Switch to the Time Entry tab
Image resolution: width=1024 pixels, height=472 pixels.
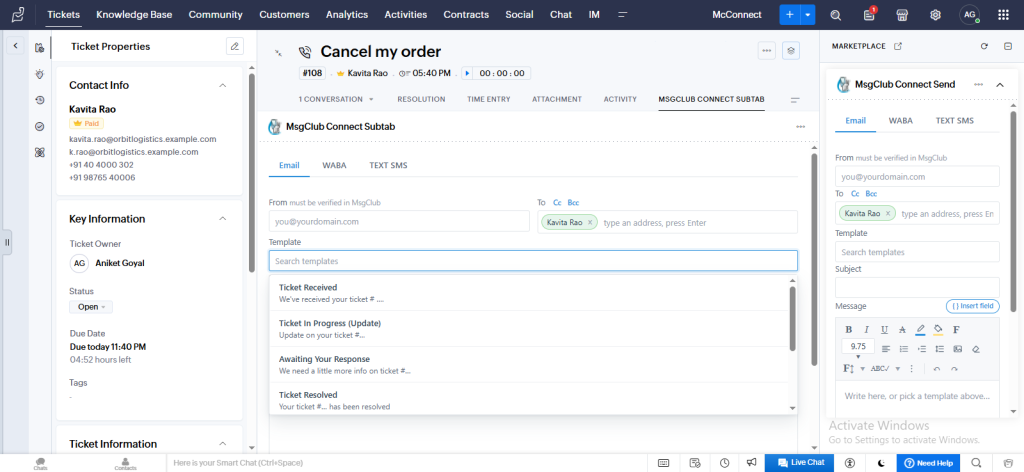click(x=488, y=99)
